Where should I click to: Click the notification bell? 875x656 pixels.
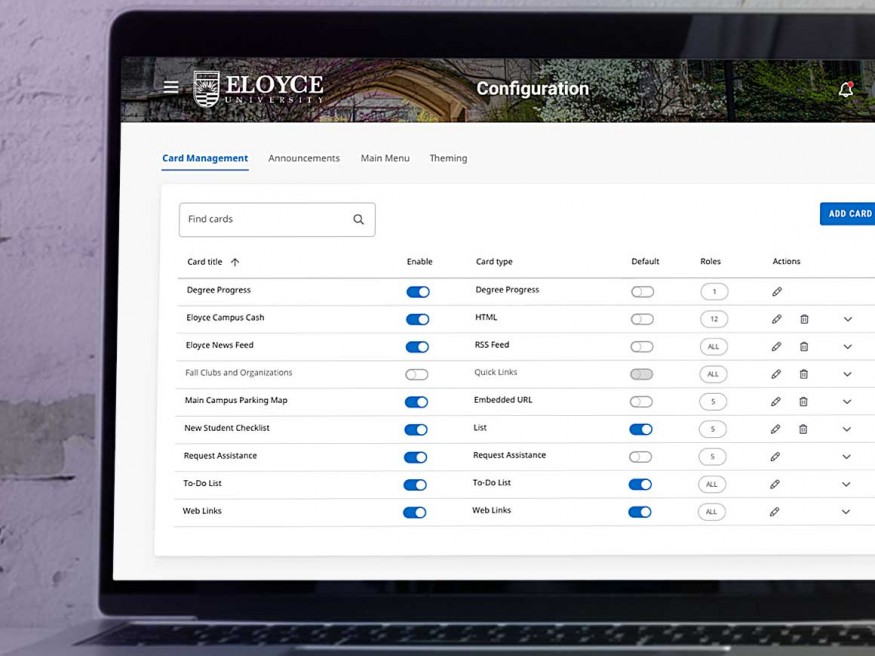click(x=845, y=88)
